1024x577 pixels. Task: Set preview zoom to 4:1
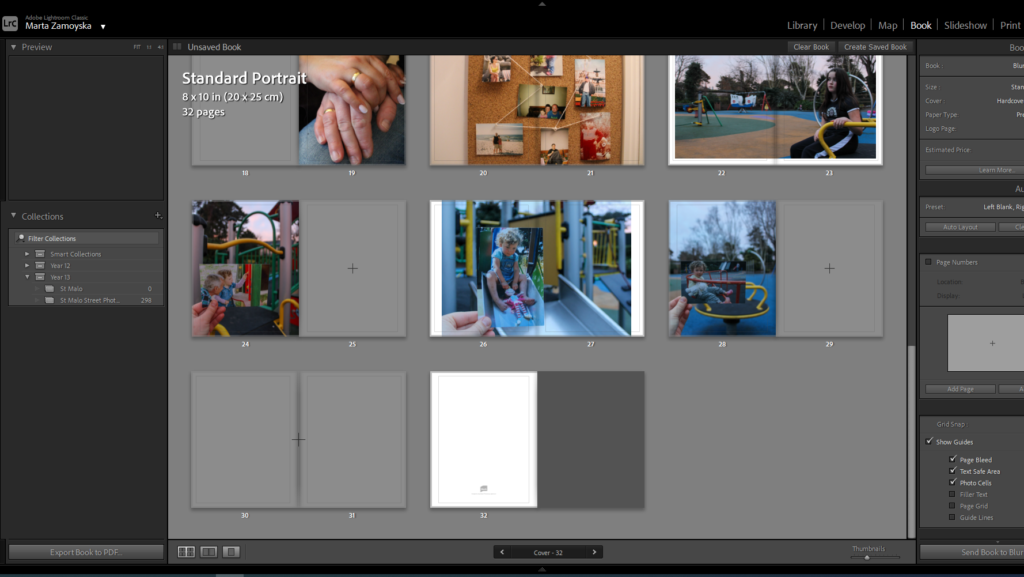click(x=160, y=47)
